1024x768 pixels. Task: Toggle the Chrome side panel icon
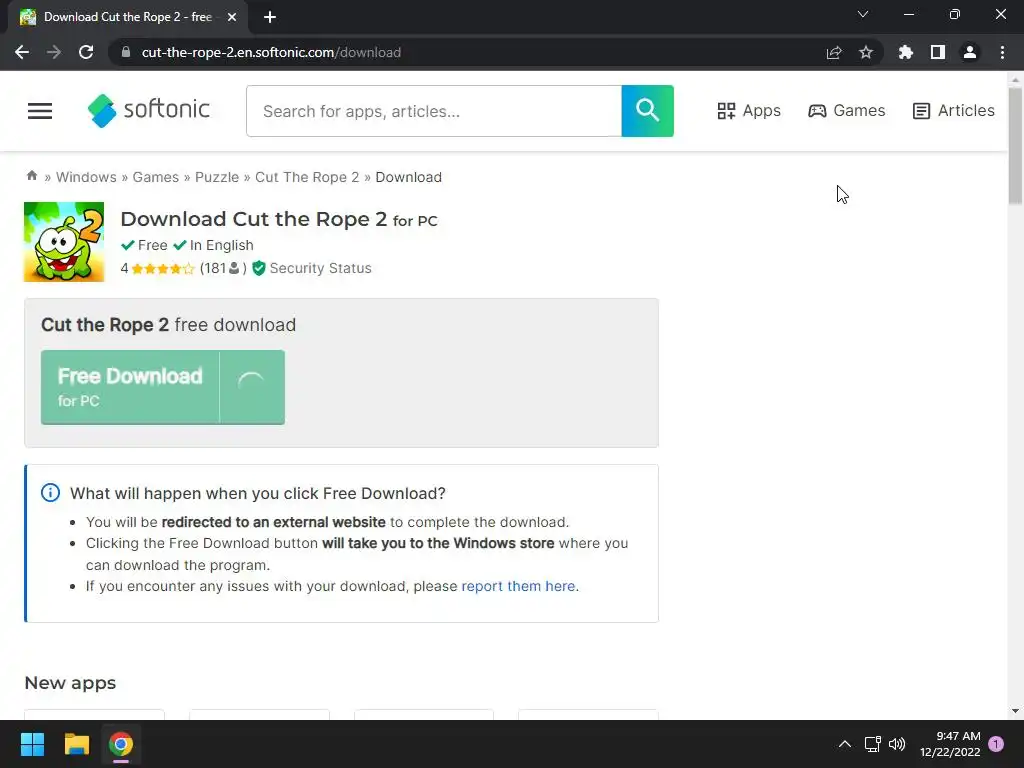[x=938, y=52]
